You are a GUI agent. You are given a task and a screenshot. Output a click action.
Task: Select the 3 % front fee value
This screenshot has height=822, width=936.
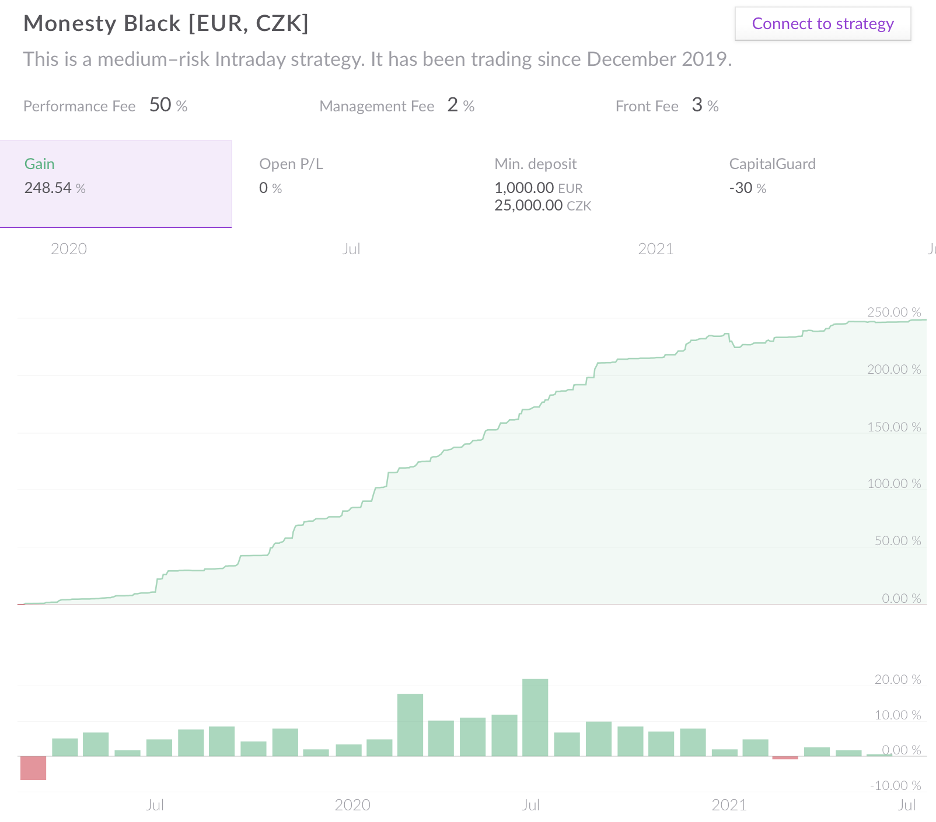pyautogui.click(x=705, y=105)
